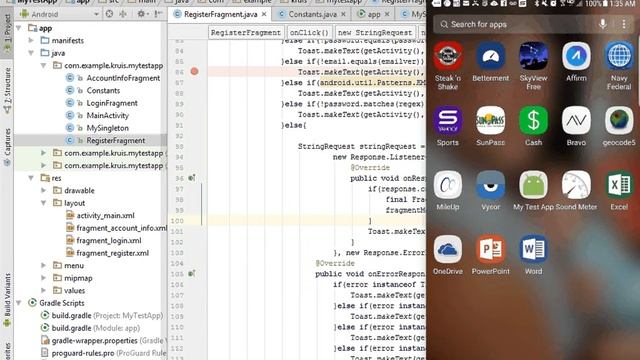Collapse the java folder
The image size is (640, 360).
tap(31, 53)
